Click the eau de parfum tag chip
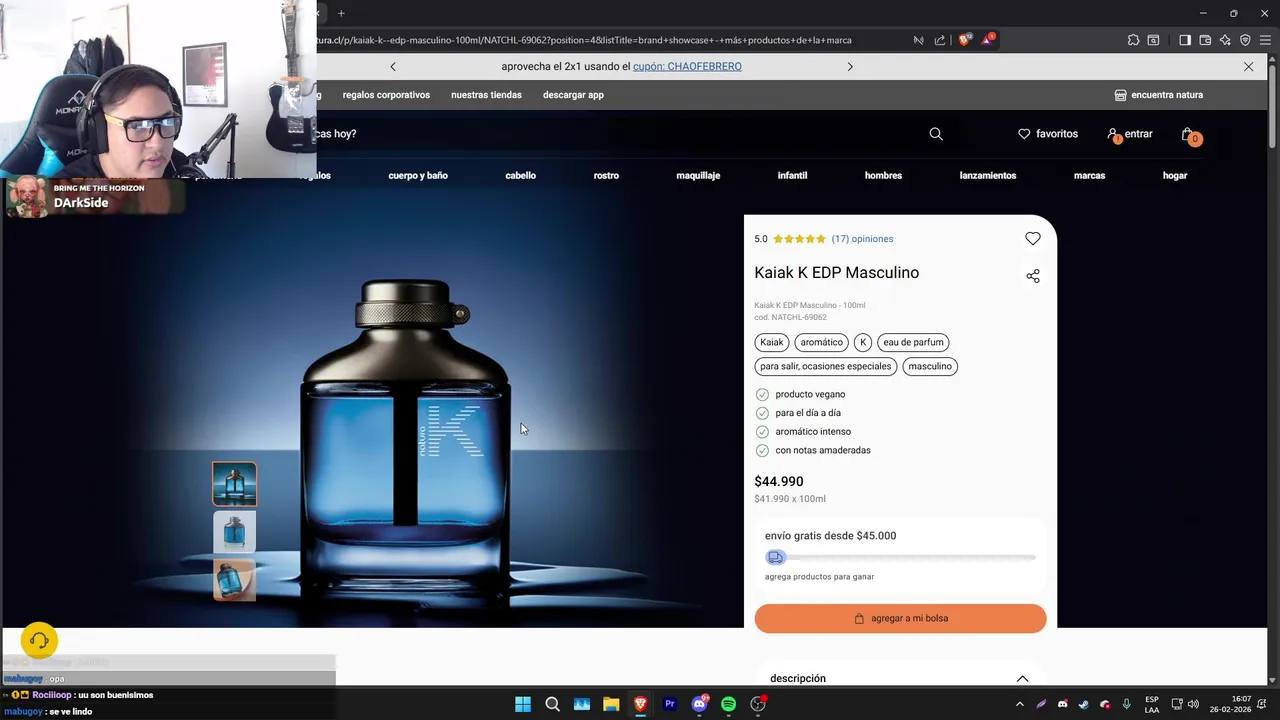Image resolution: width=1280 pixels, height=720 pixels. 913,342
